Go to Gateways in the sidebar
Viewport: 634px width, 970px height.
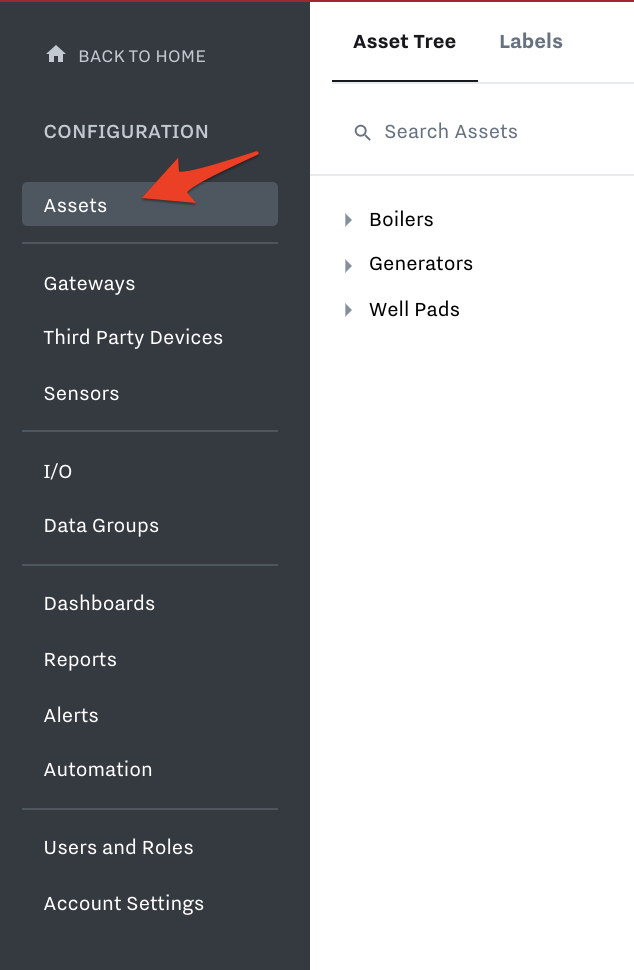[x=89, y=283]
